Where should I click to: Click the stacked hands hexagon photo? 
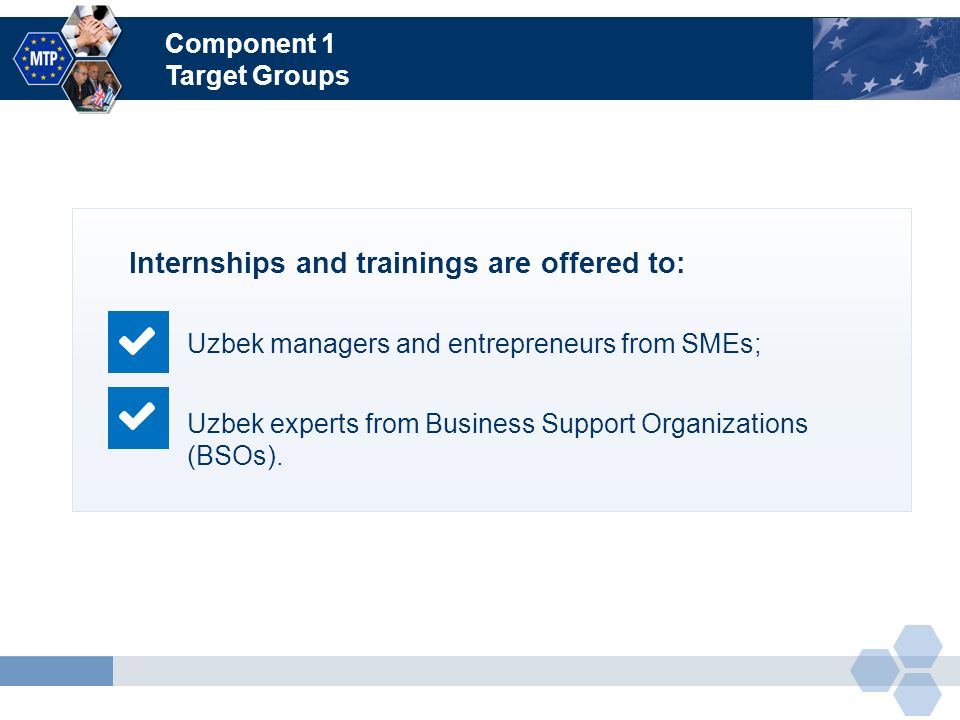tap(92, 31)
